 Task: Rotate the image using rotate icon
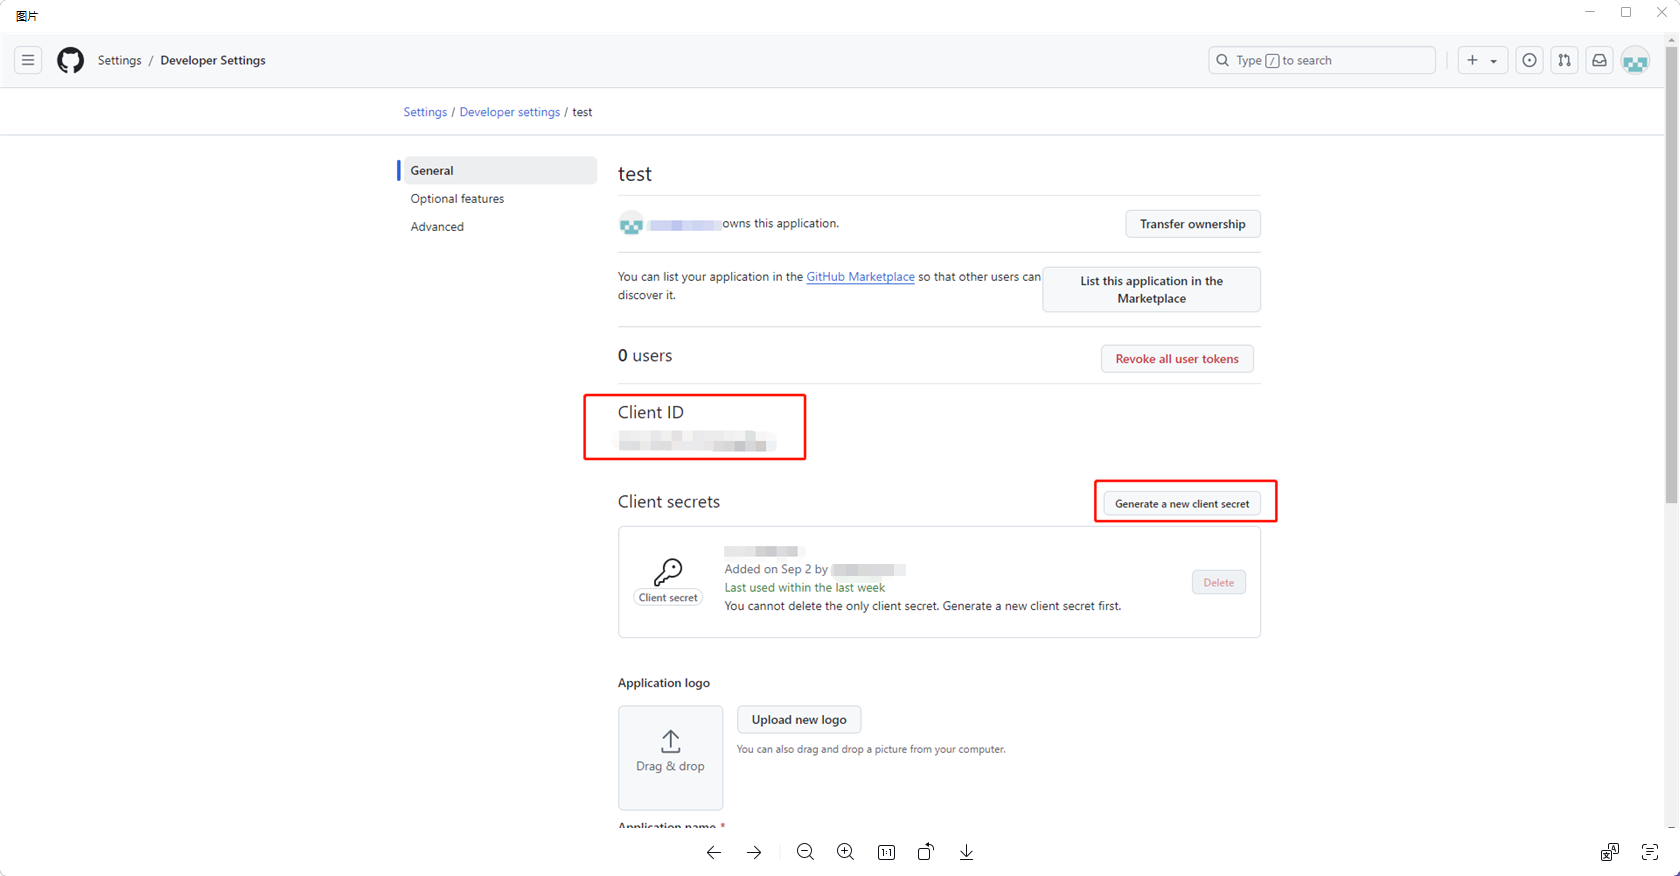point(926,852)
